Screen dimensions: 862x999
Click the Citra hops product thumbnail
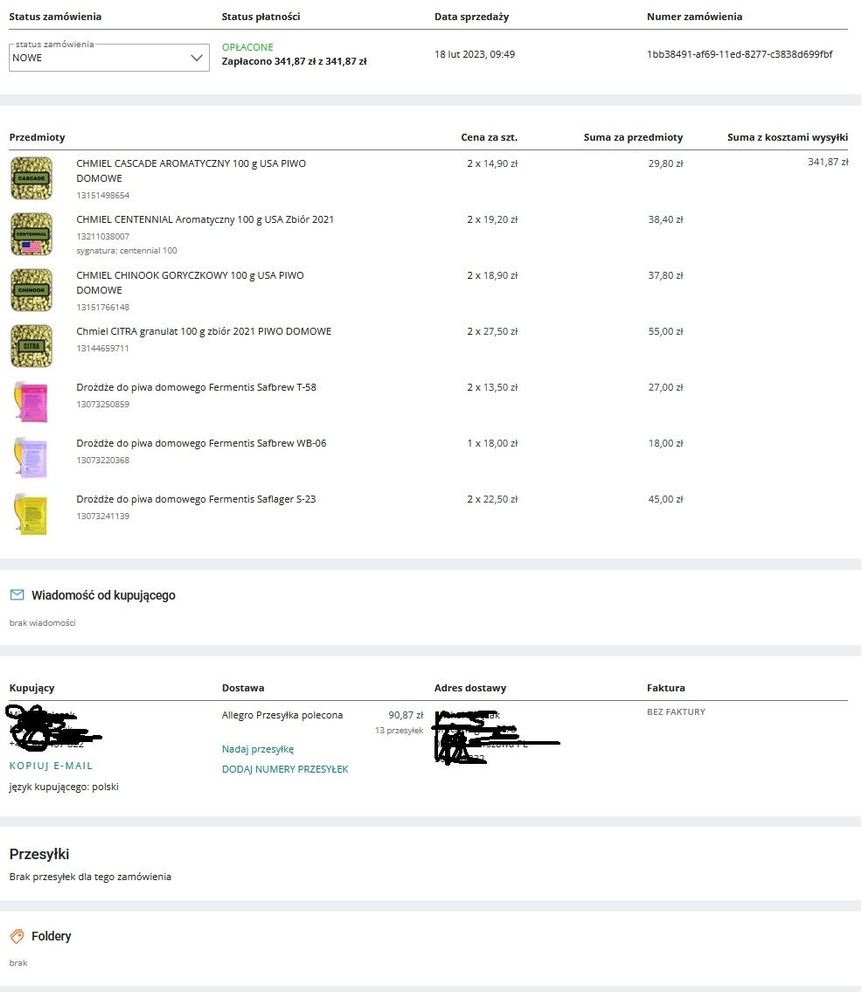[x=31, y=346]
